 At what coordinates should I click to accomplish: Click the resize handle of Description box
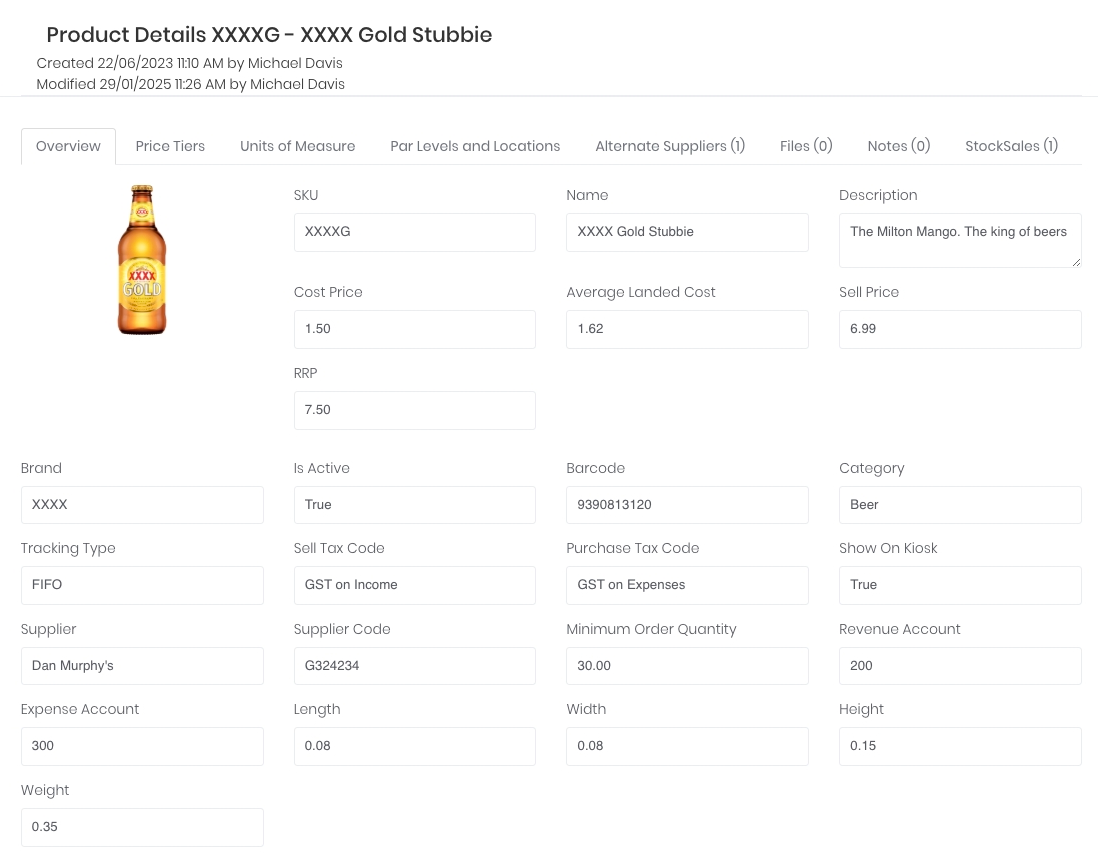[1076, 262]
